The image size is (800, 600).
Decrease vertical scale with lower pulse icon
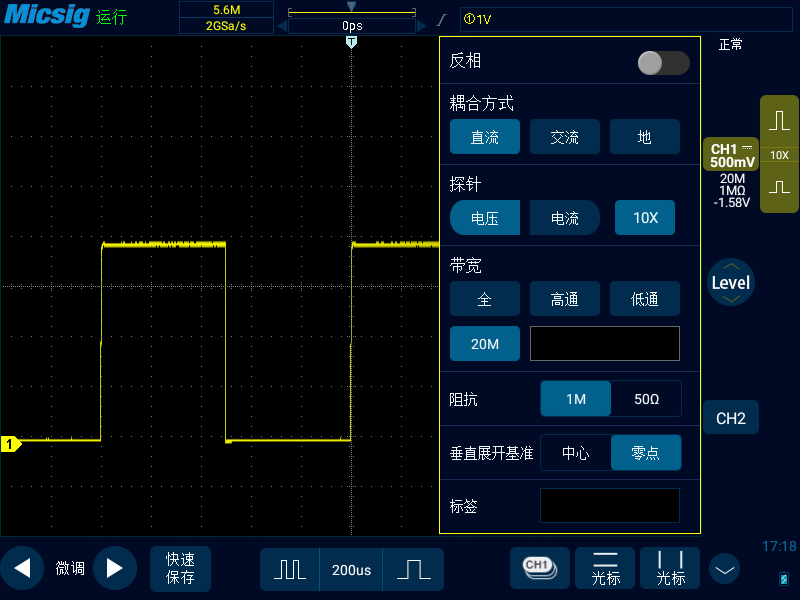click(780, 187)
